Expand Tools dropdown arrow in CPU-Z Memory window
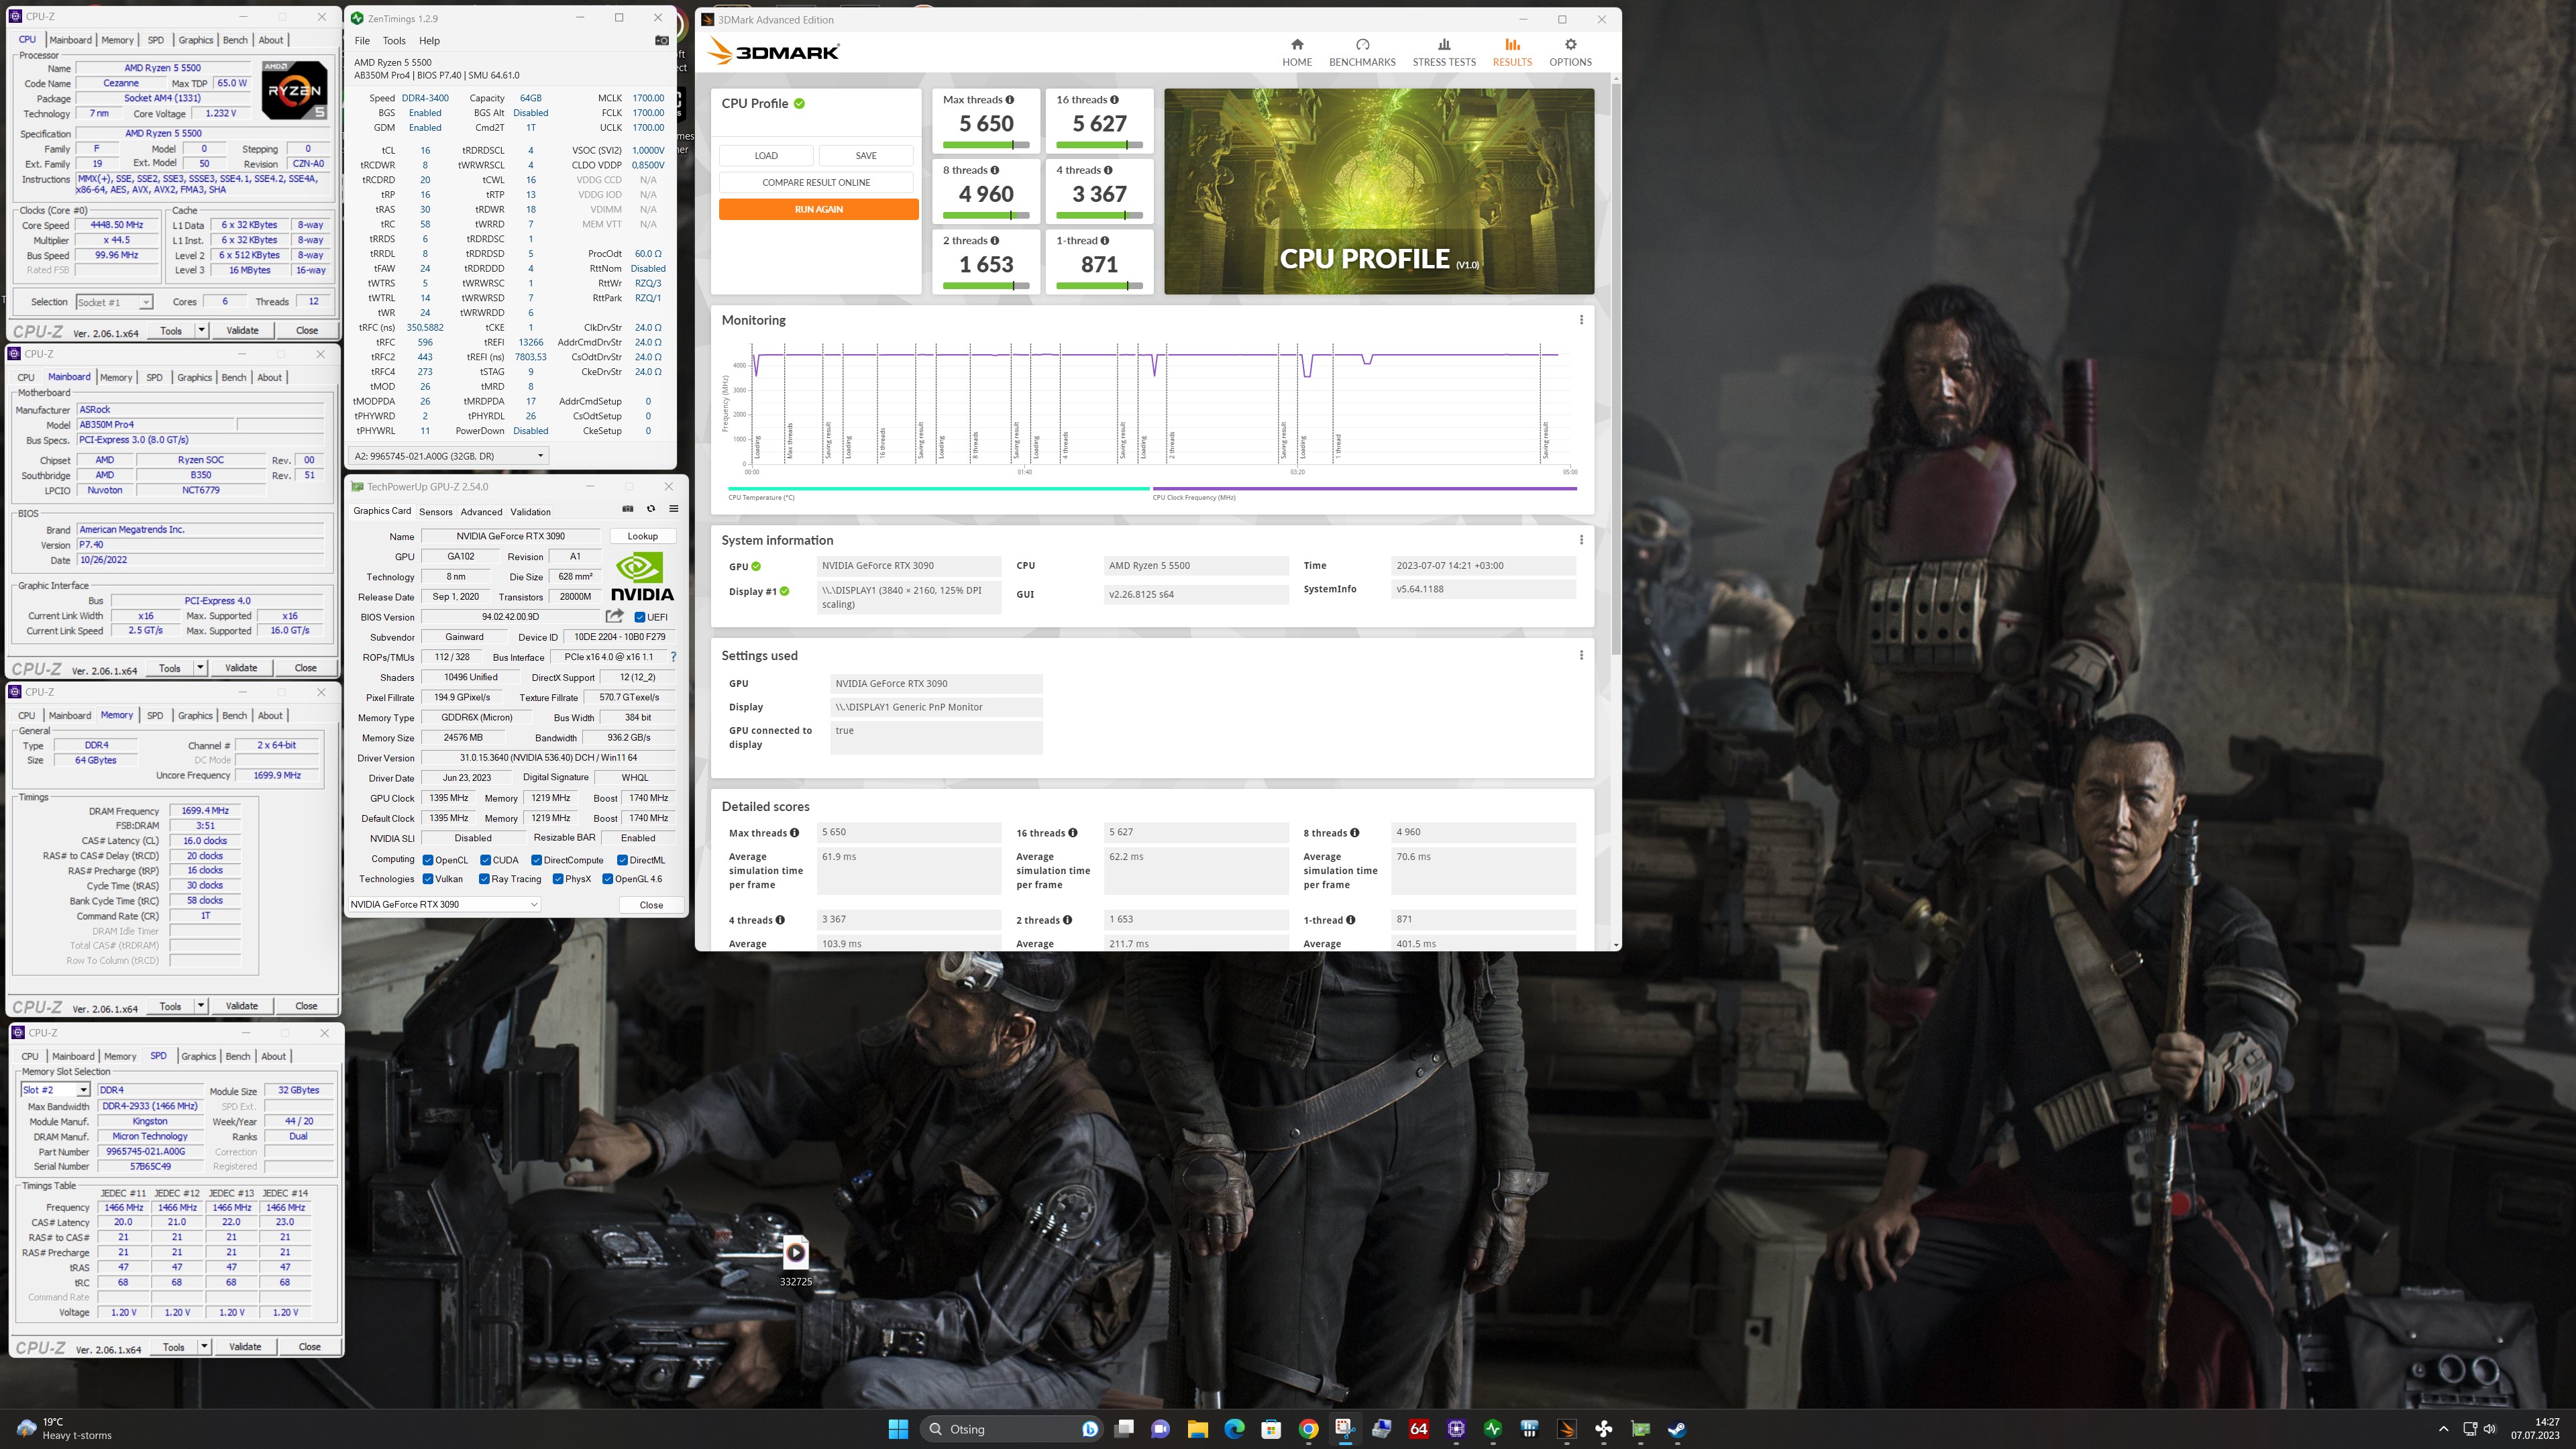The image size is (2576, 1449). (x=201, y=1006)
